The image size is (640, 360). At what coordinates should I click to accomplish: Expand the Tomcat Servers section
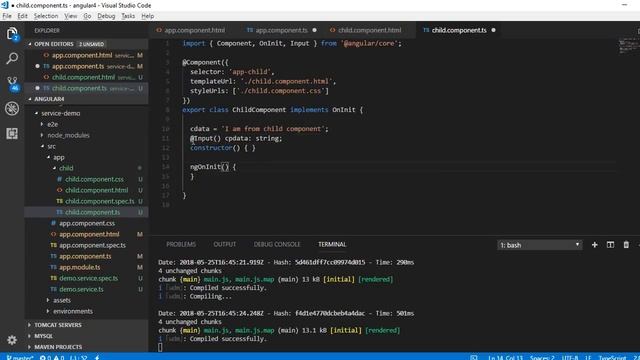point(87,325)
